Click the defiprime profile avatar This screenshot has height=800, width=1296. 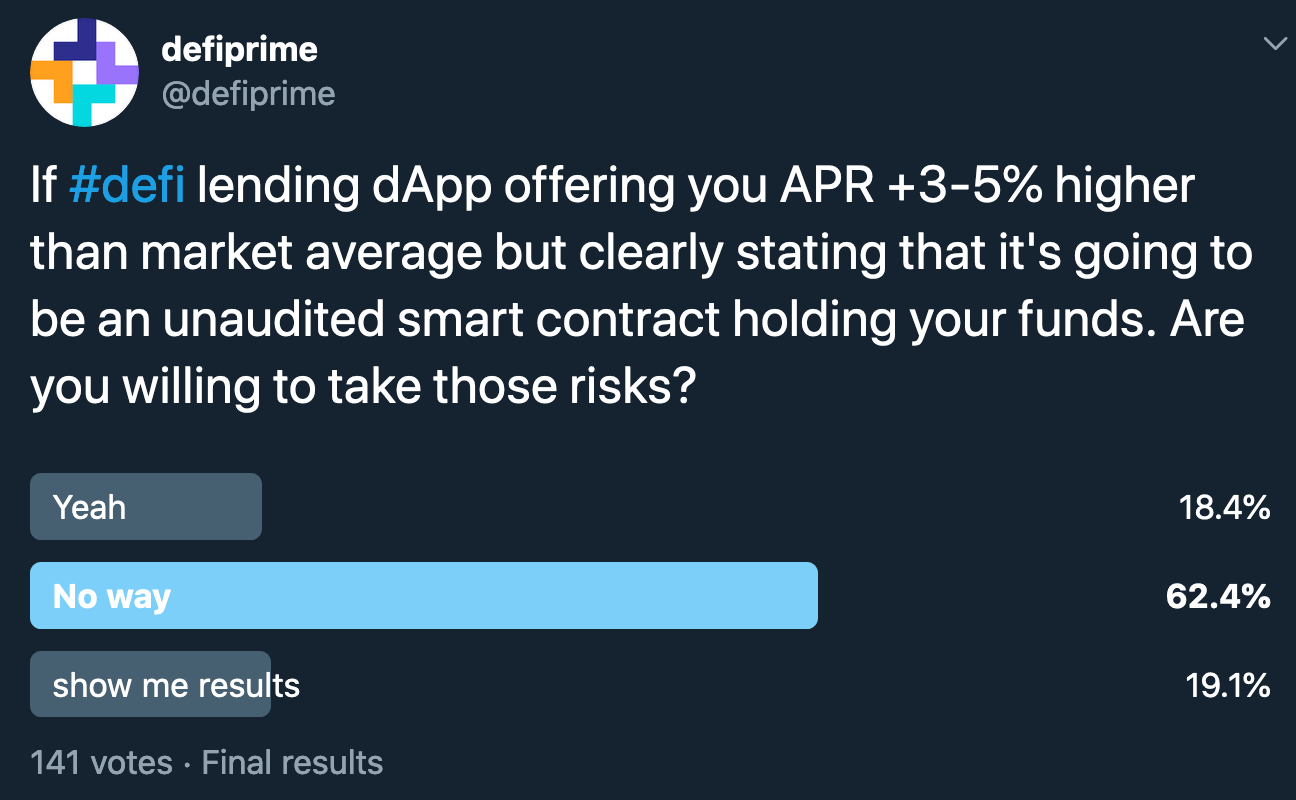click(84, 73)
